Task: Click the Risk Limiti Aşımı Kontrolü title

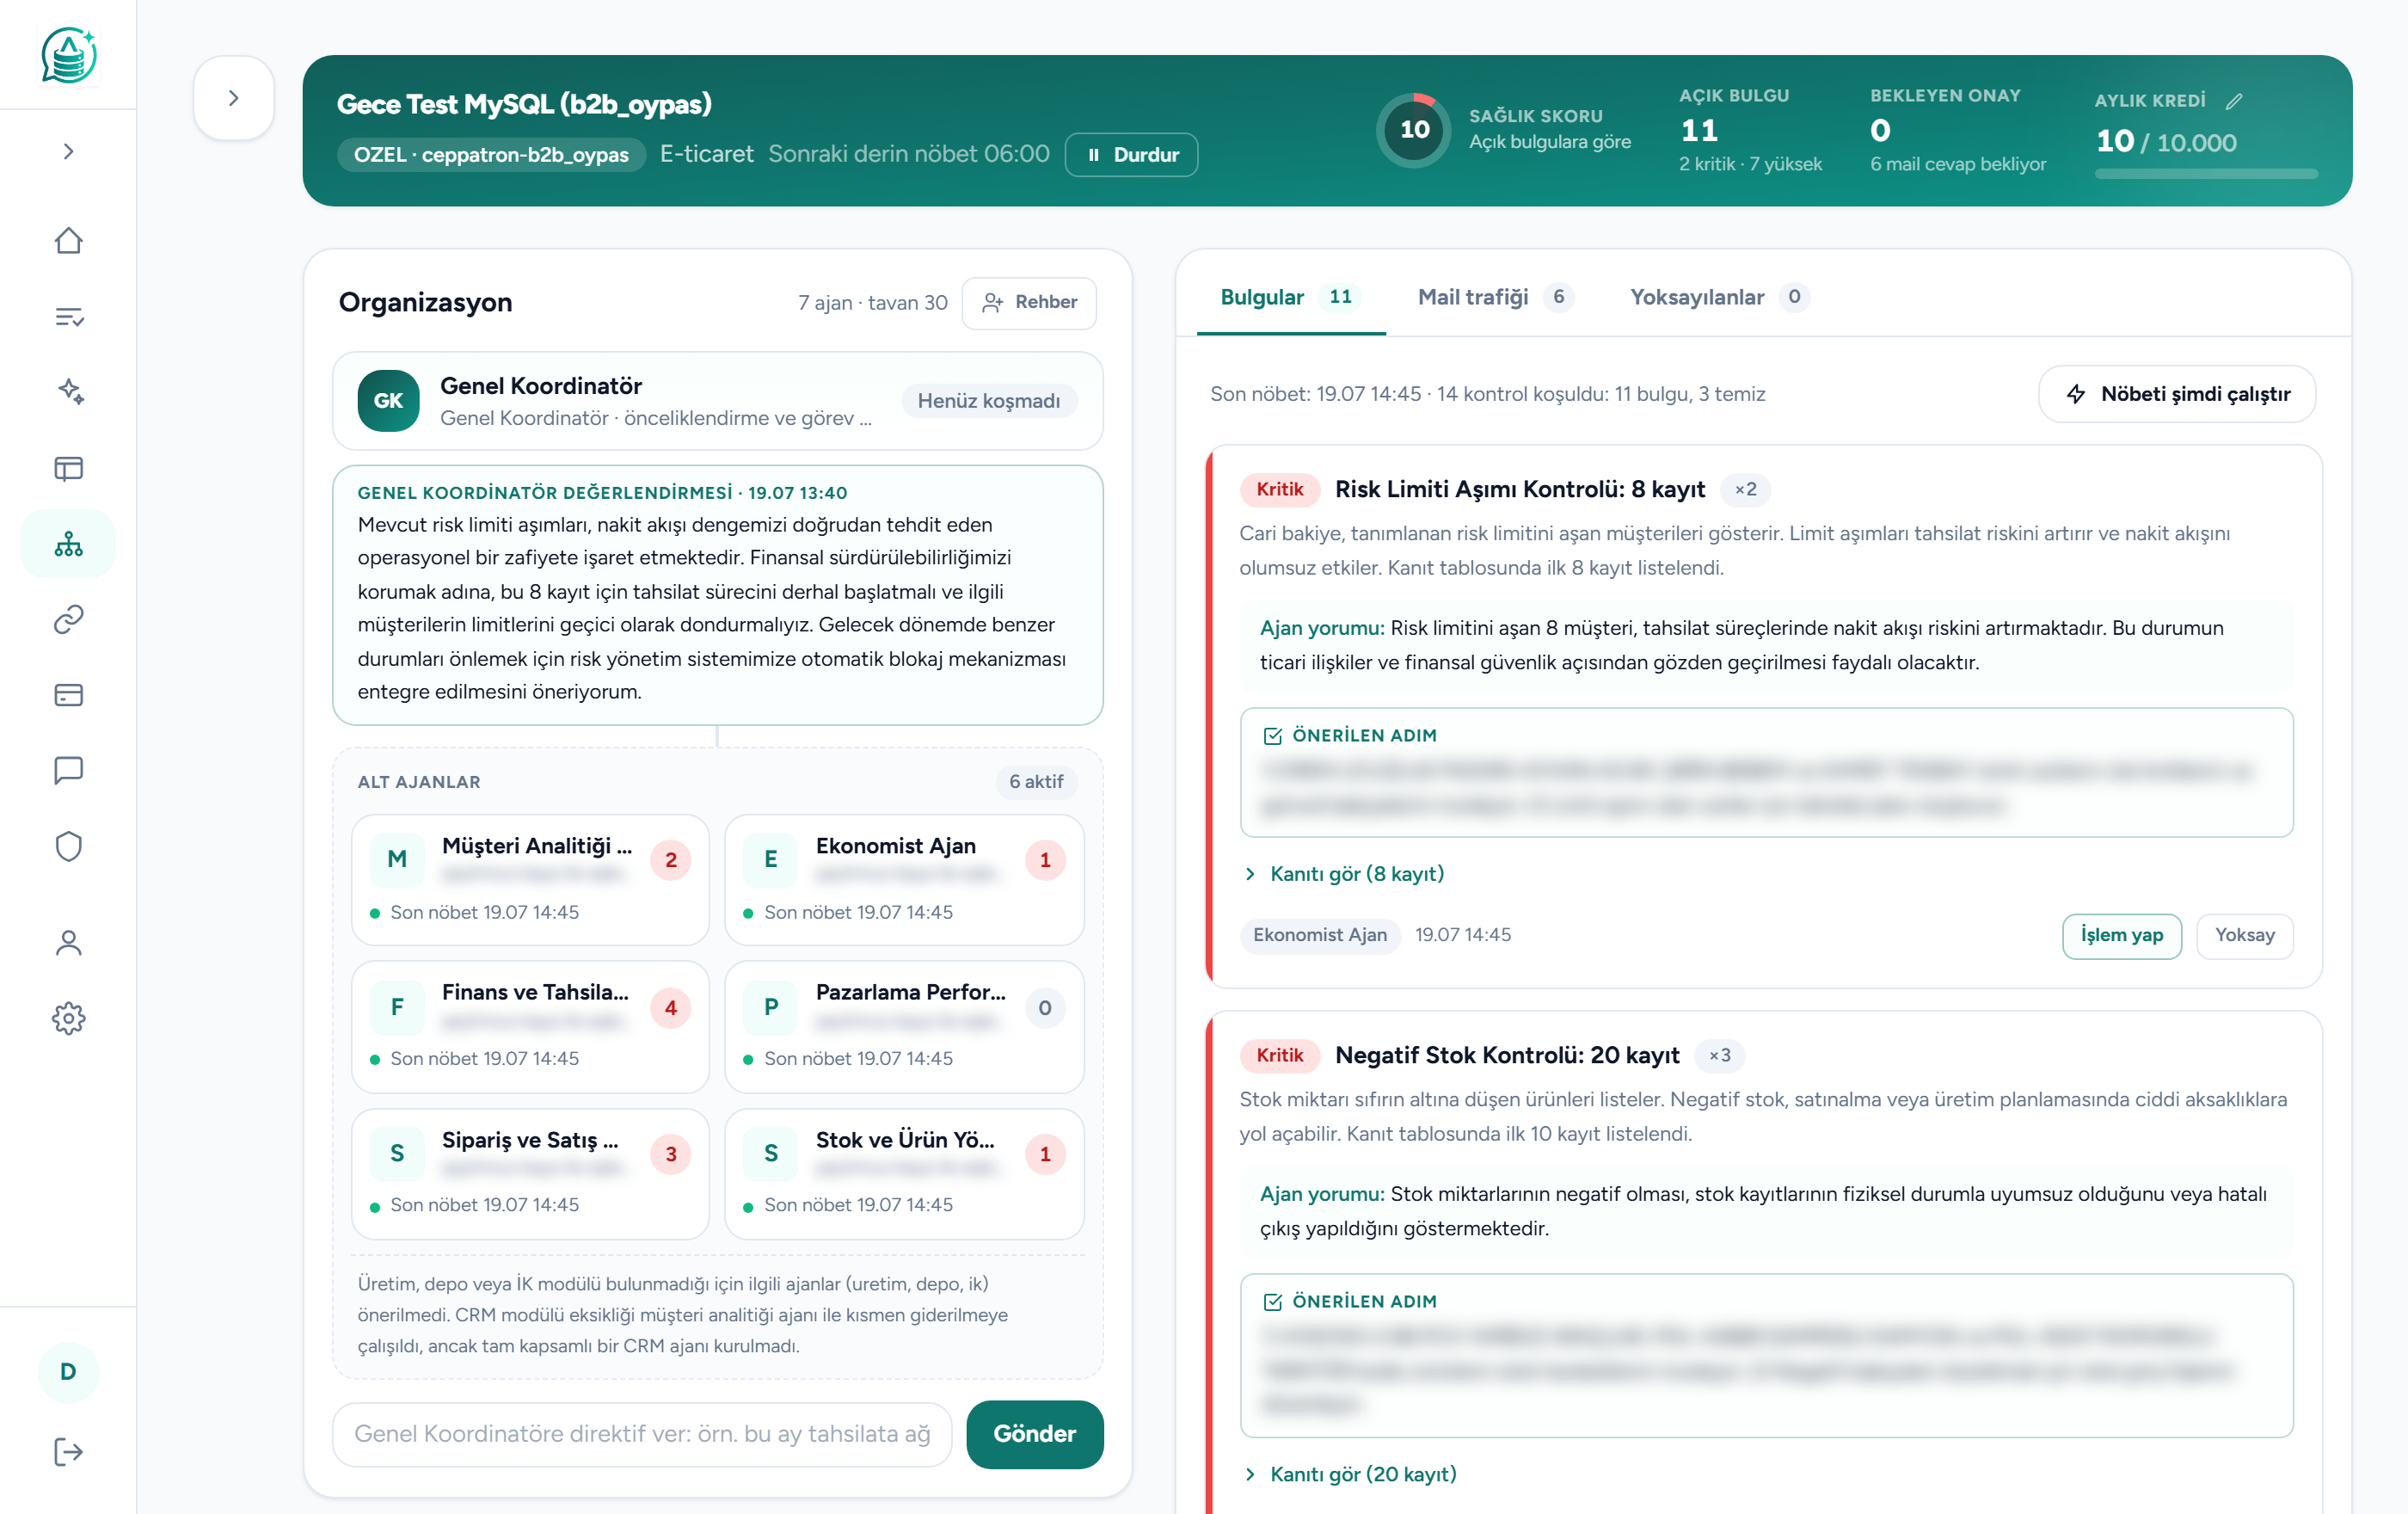Action: tap(1520, 490)
